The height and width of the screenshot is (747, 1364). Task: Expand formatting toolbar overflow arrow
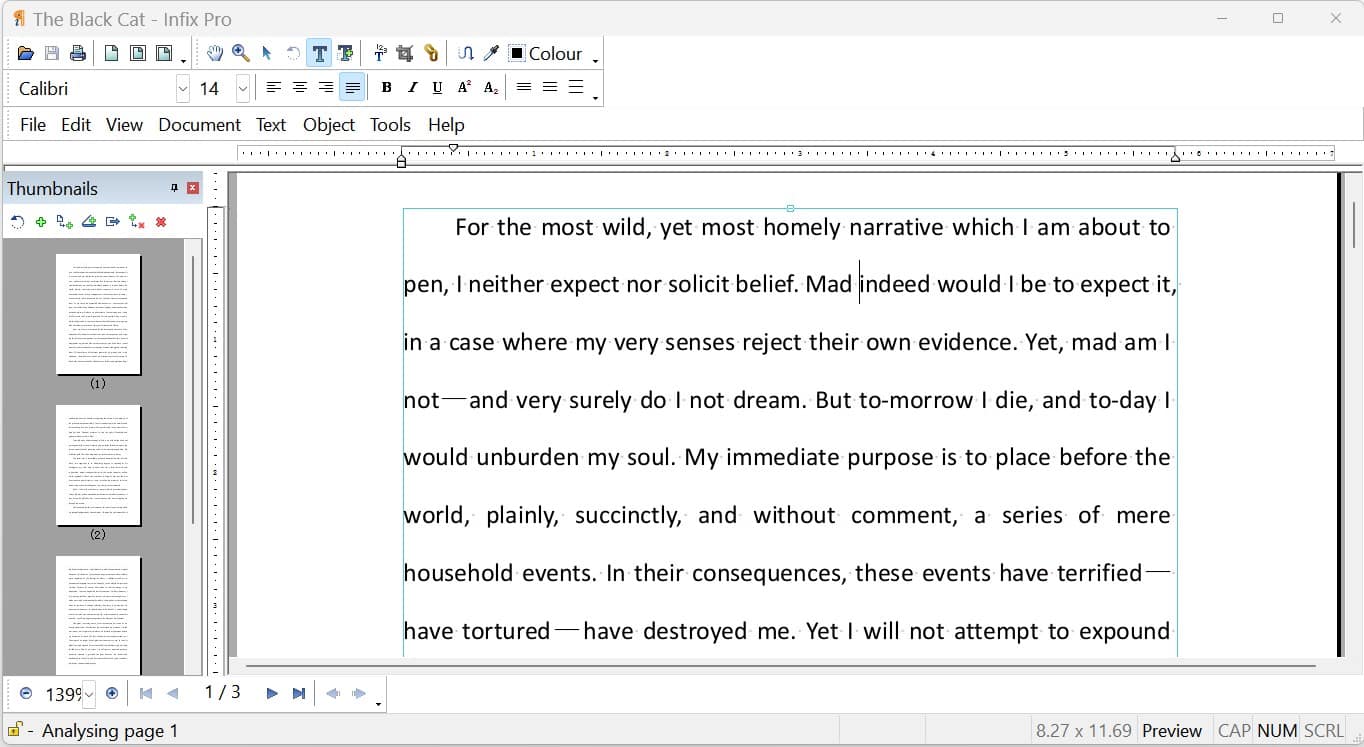click(596, 96)
